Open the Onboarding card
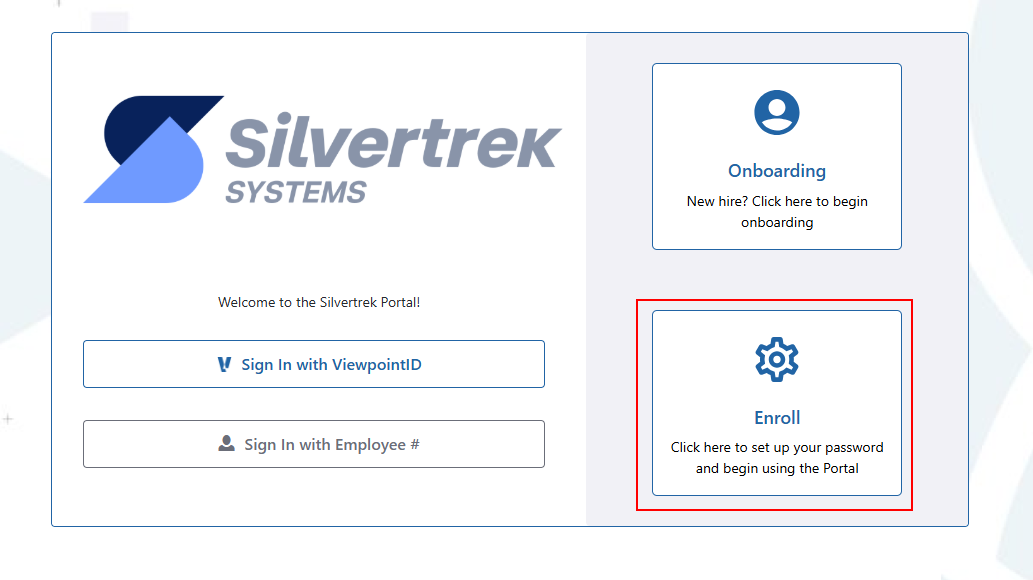This screenshot has width=1033, height=580. [x=777, y=156]
